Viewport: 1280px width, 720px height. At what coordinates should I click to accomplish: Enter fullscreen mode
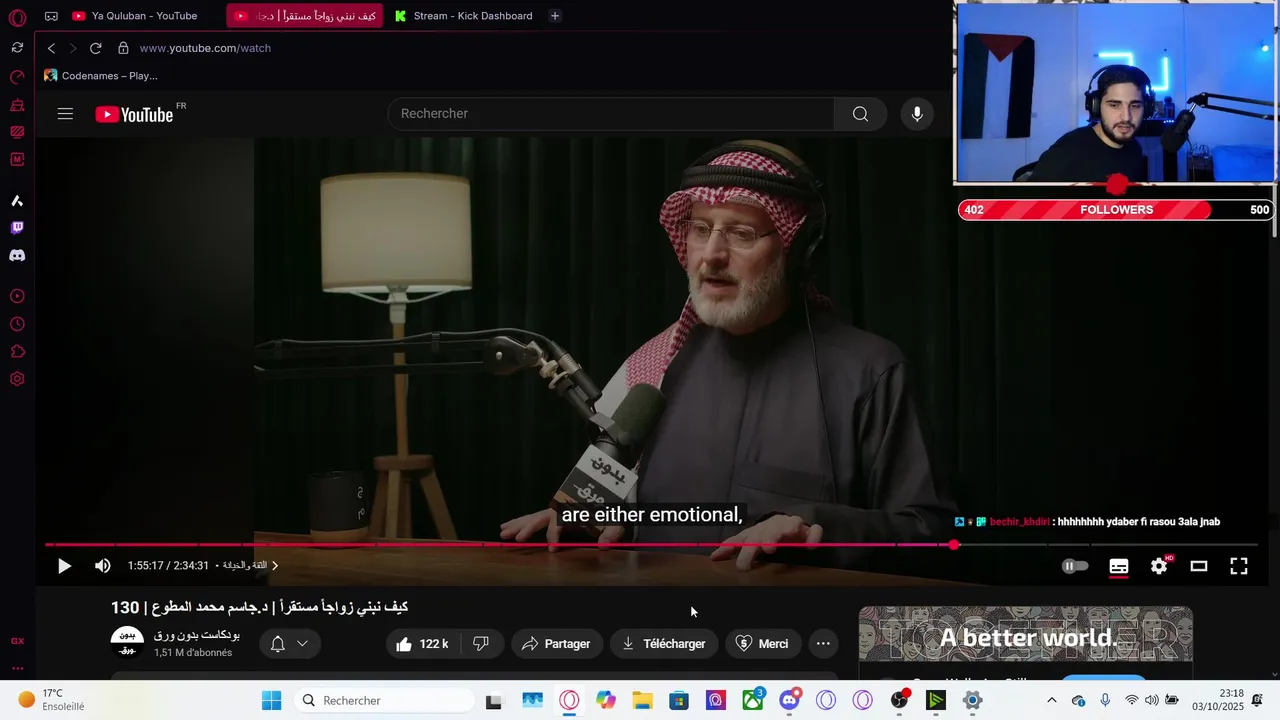click(x=1239, y=566)
